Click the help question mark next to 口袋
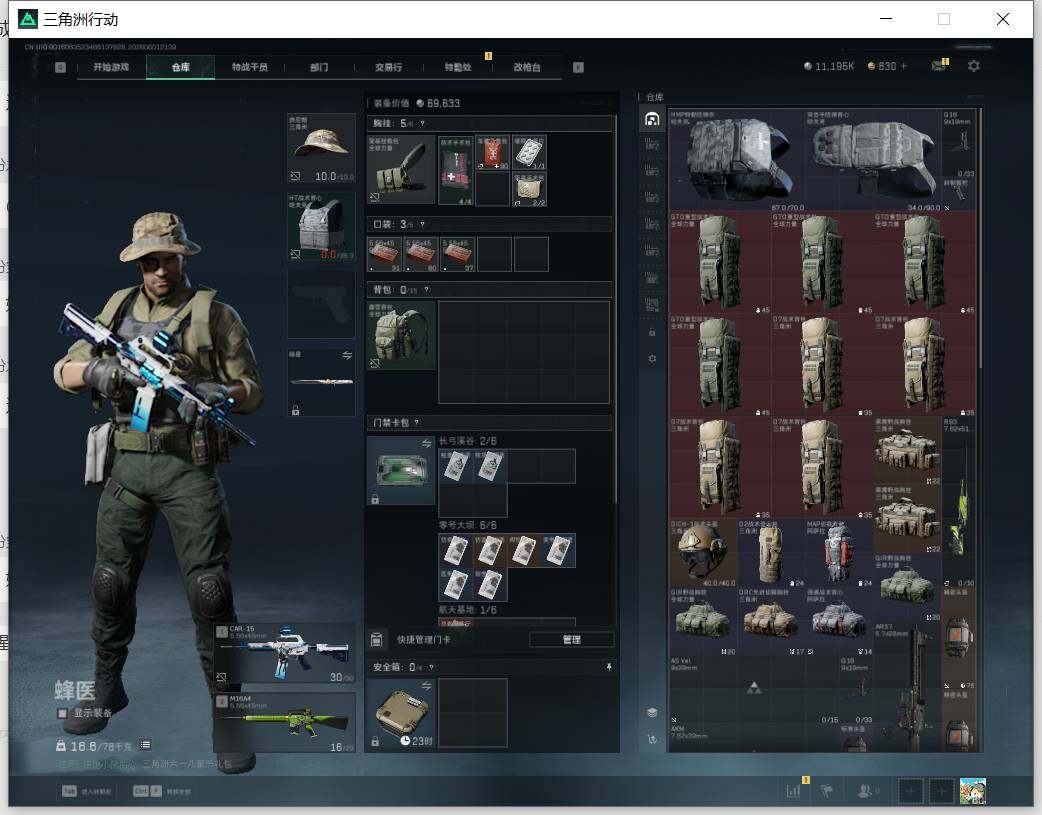Viewport: 1042px width, 815px height. 422,225
